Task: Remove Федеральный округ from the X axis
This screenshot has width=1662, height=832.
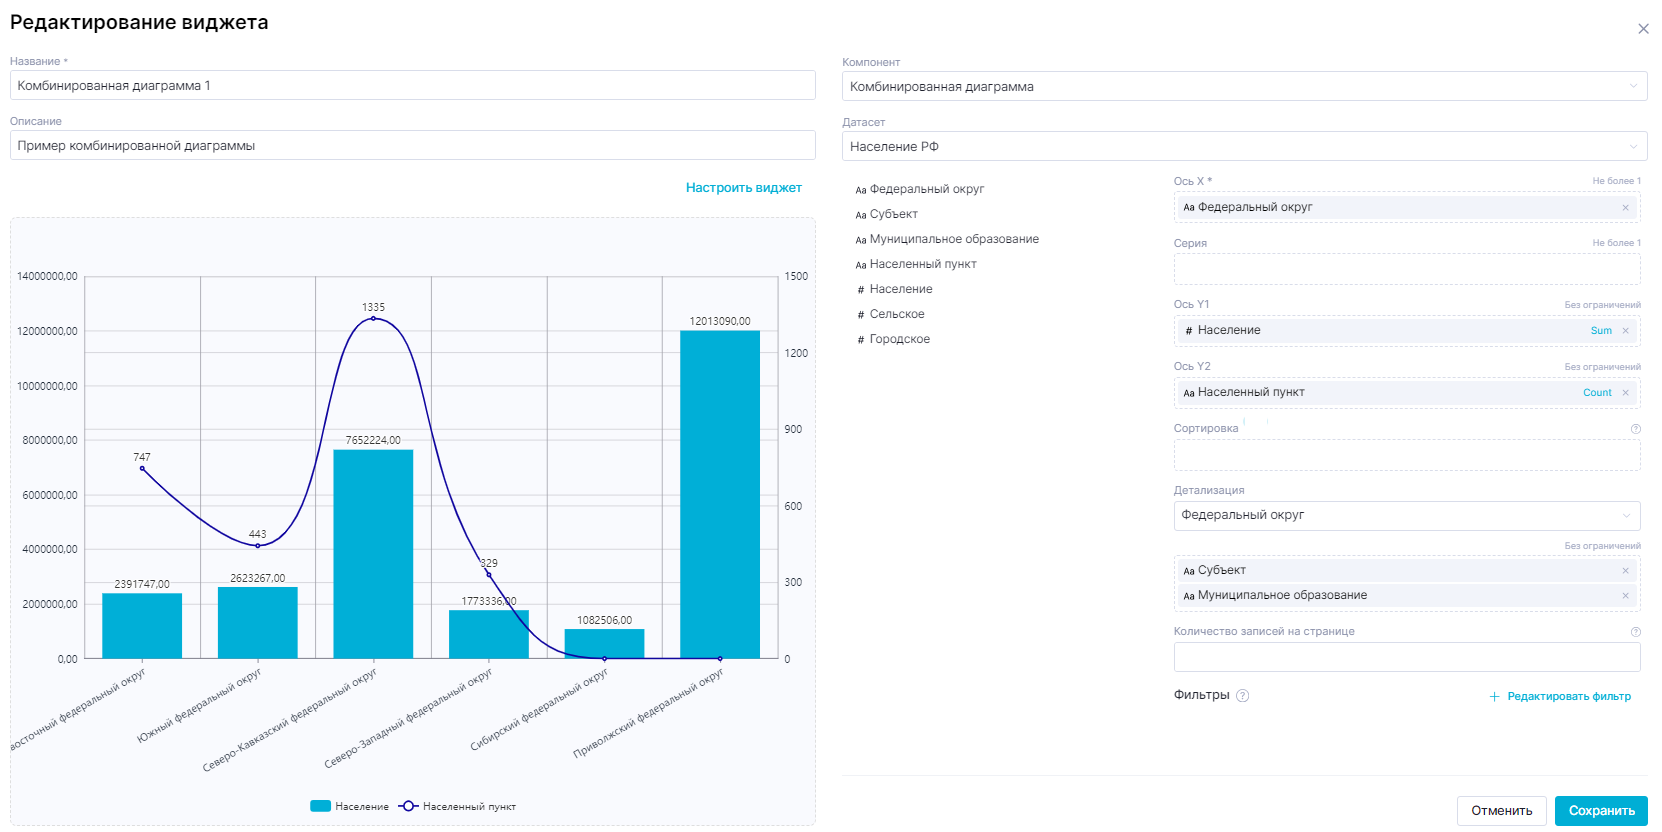Action: click(1625, 208)
